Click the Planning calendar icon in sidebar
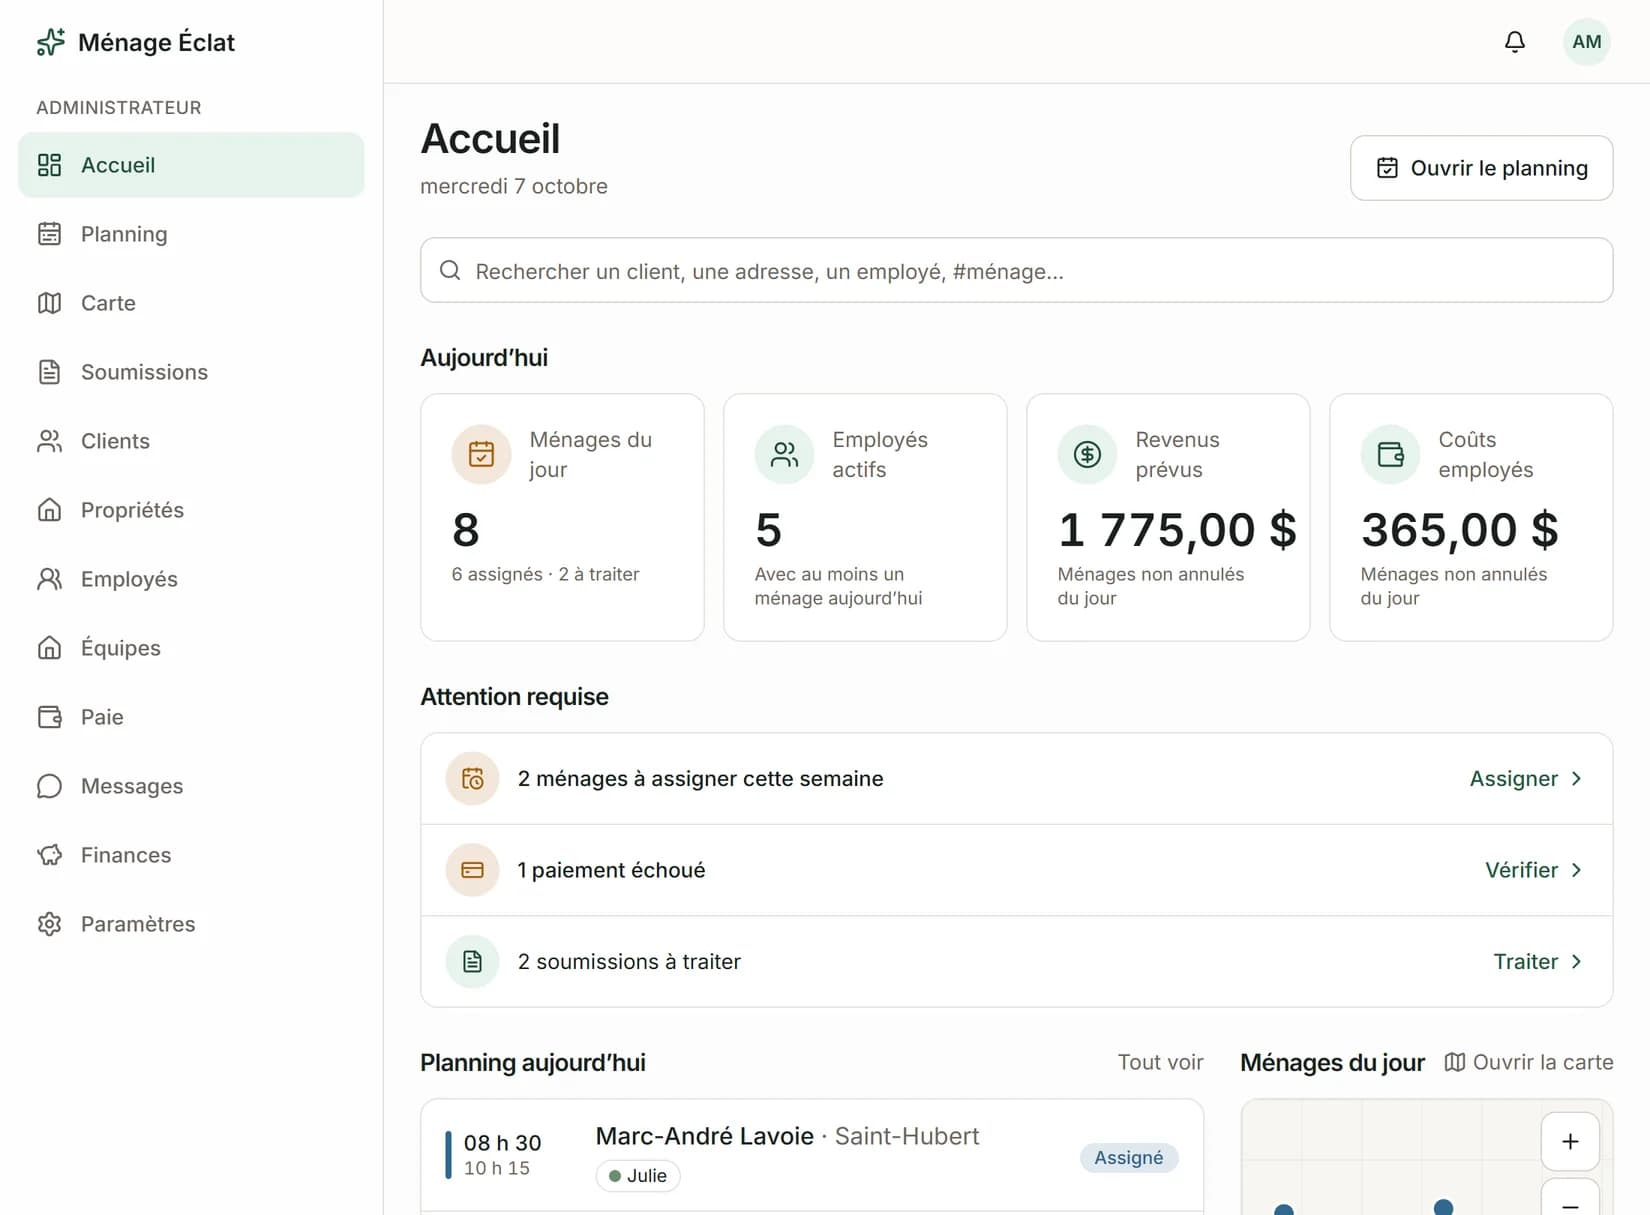The width and height of the screenshot is (1650, 1215). [50, 234]
